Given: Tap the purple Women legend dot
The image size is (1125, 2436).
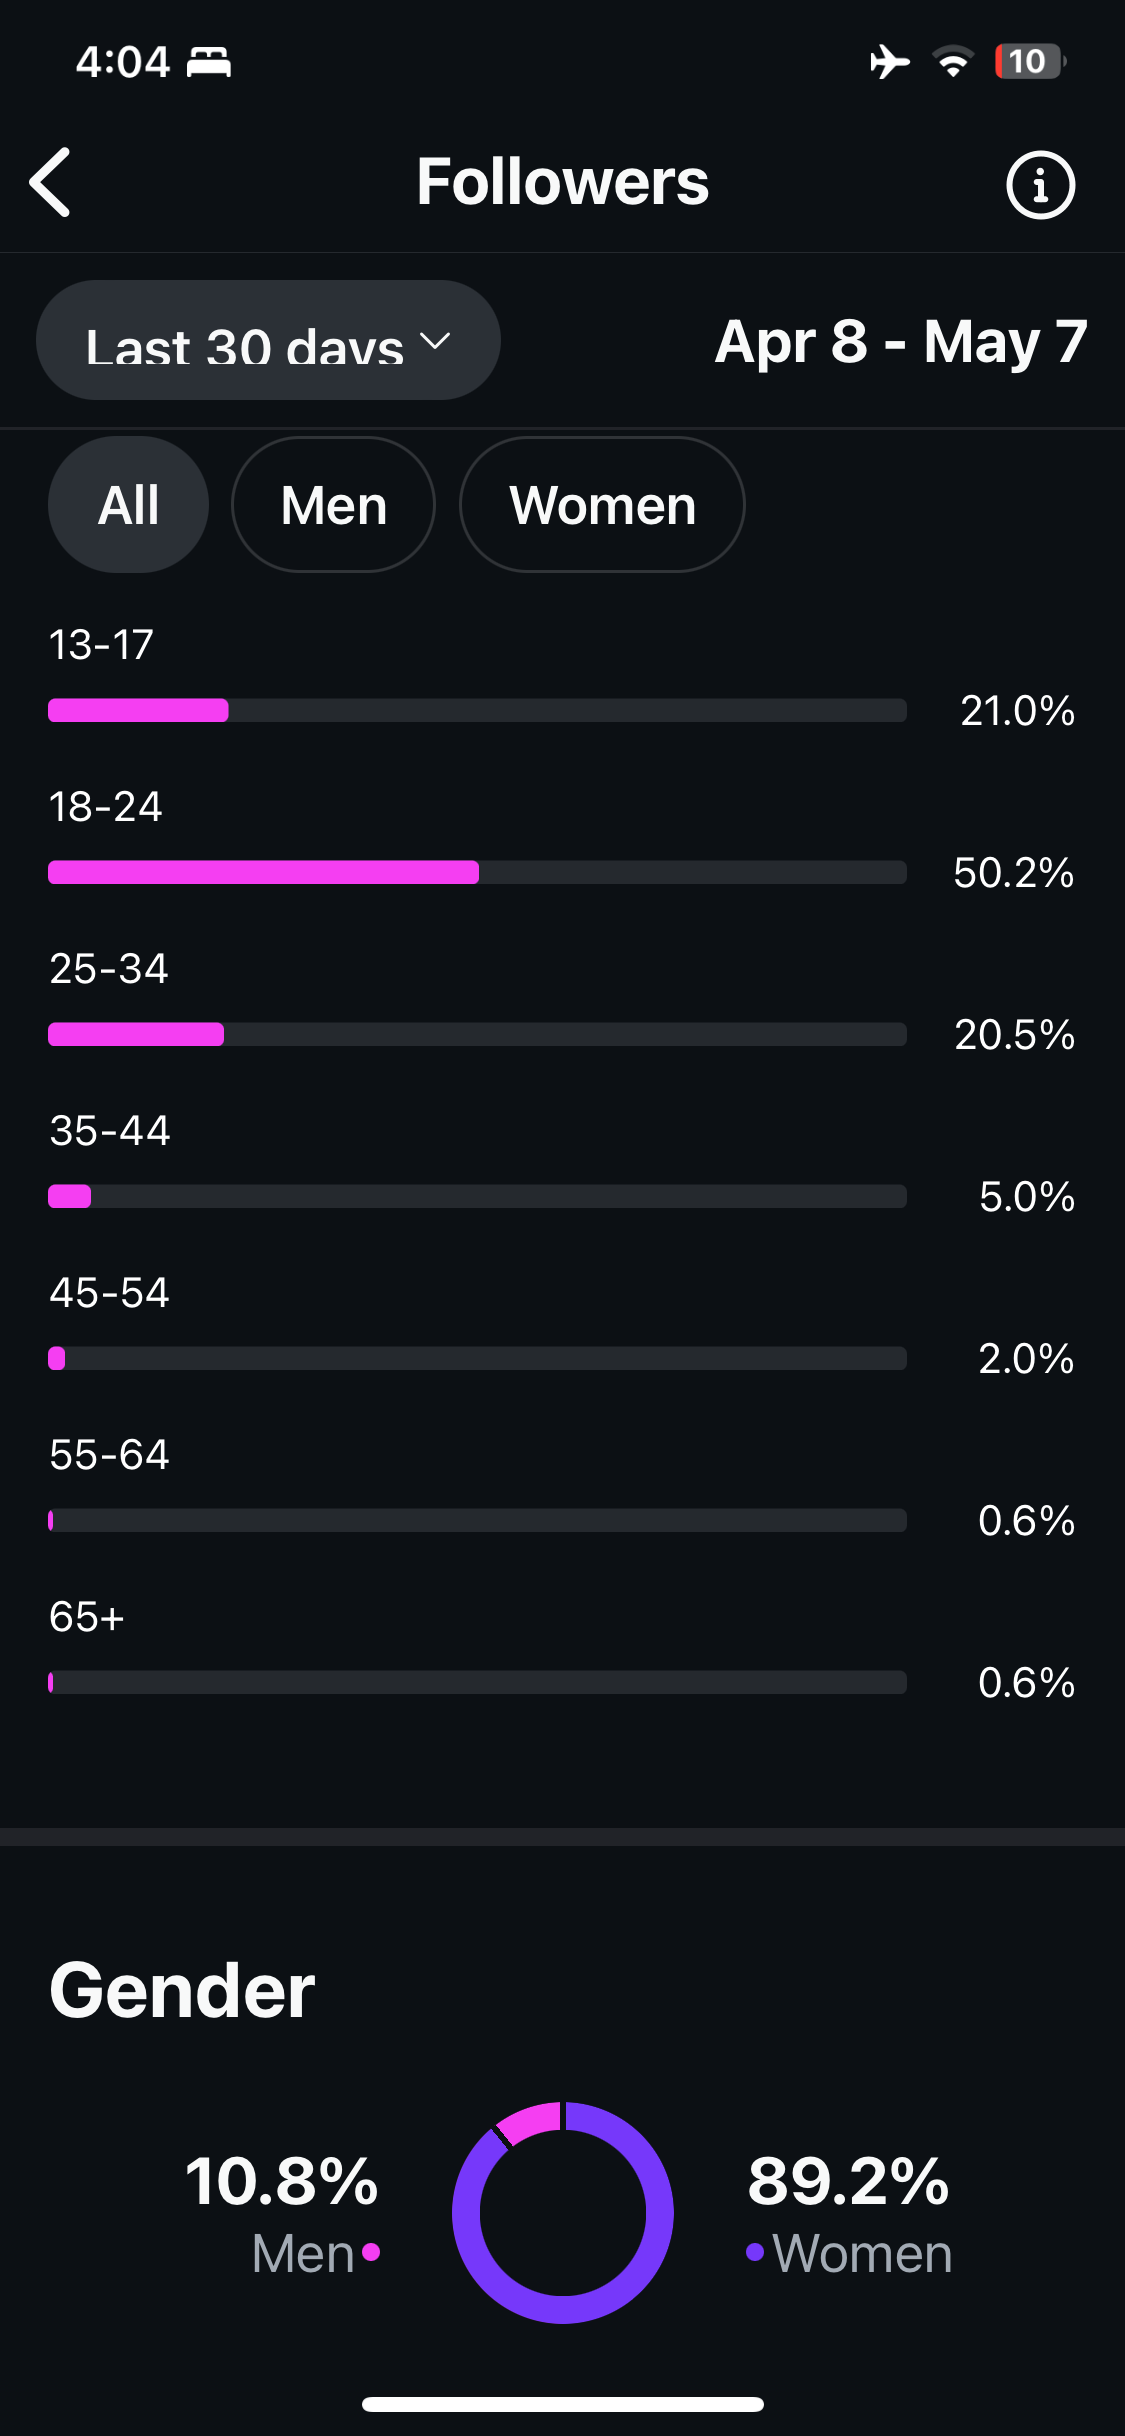Looking at the screenshot, I should click(755, 2252).
